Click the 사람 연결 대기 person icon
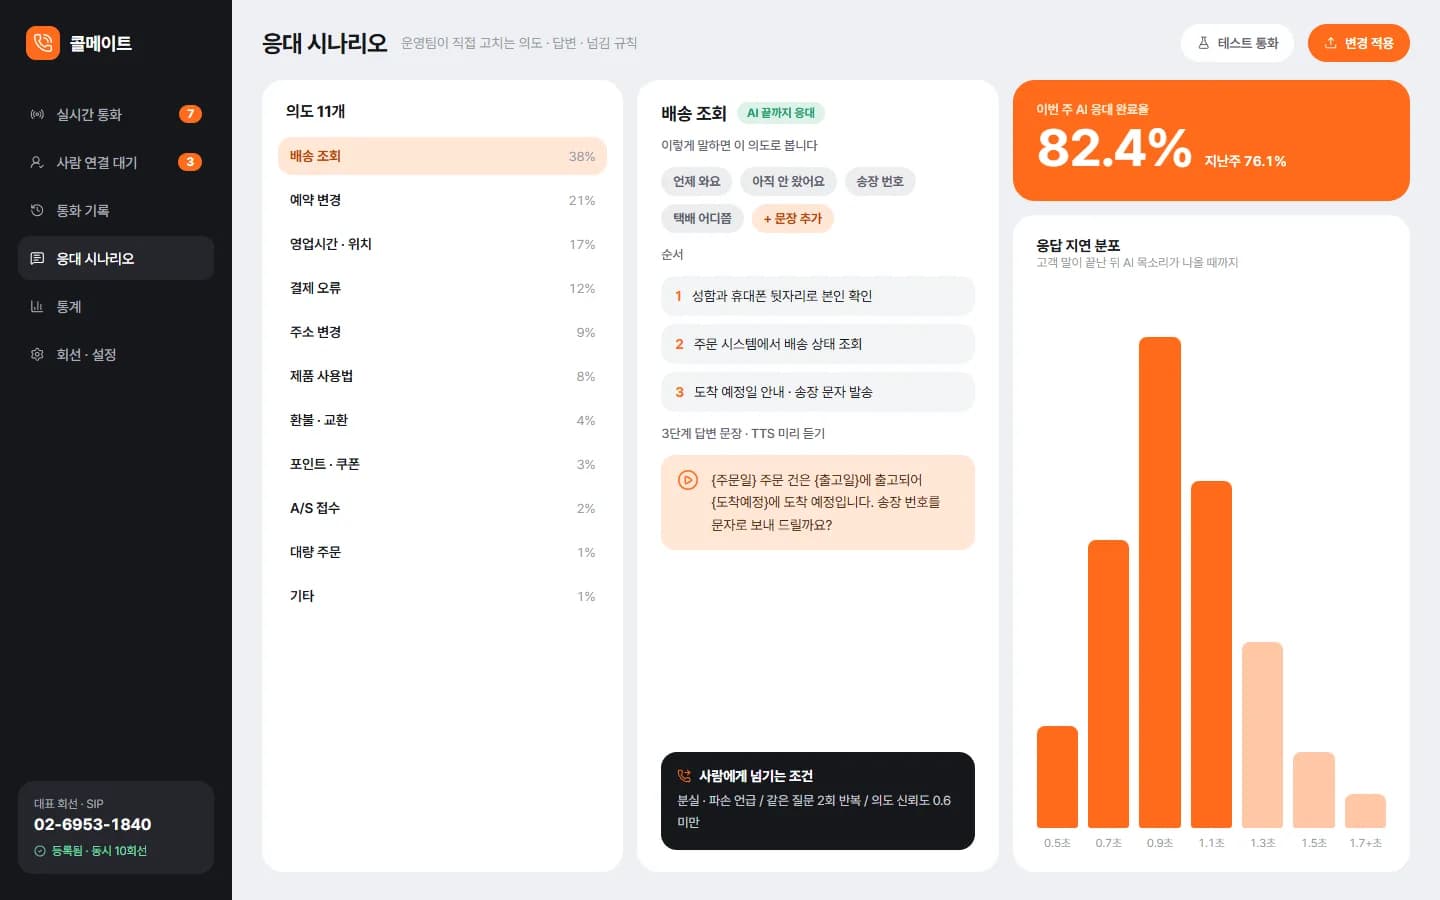 tap(37, 162)
